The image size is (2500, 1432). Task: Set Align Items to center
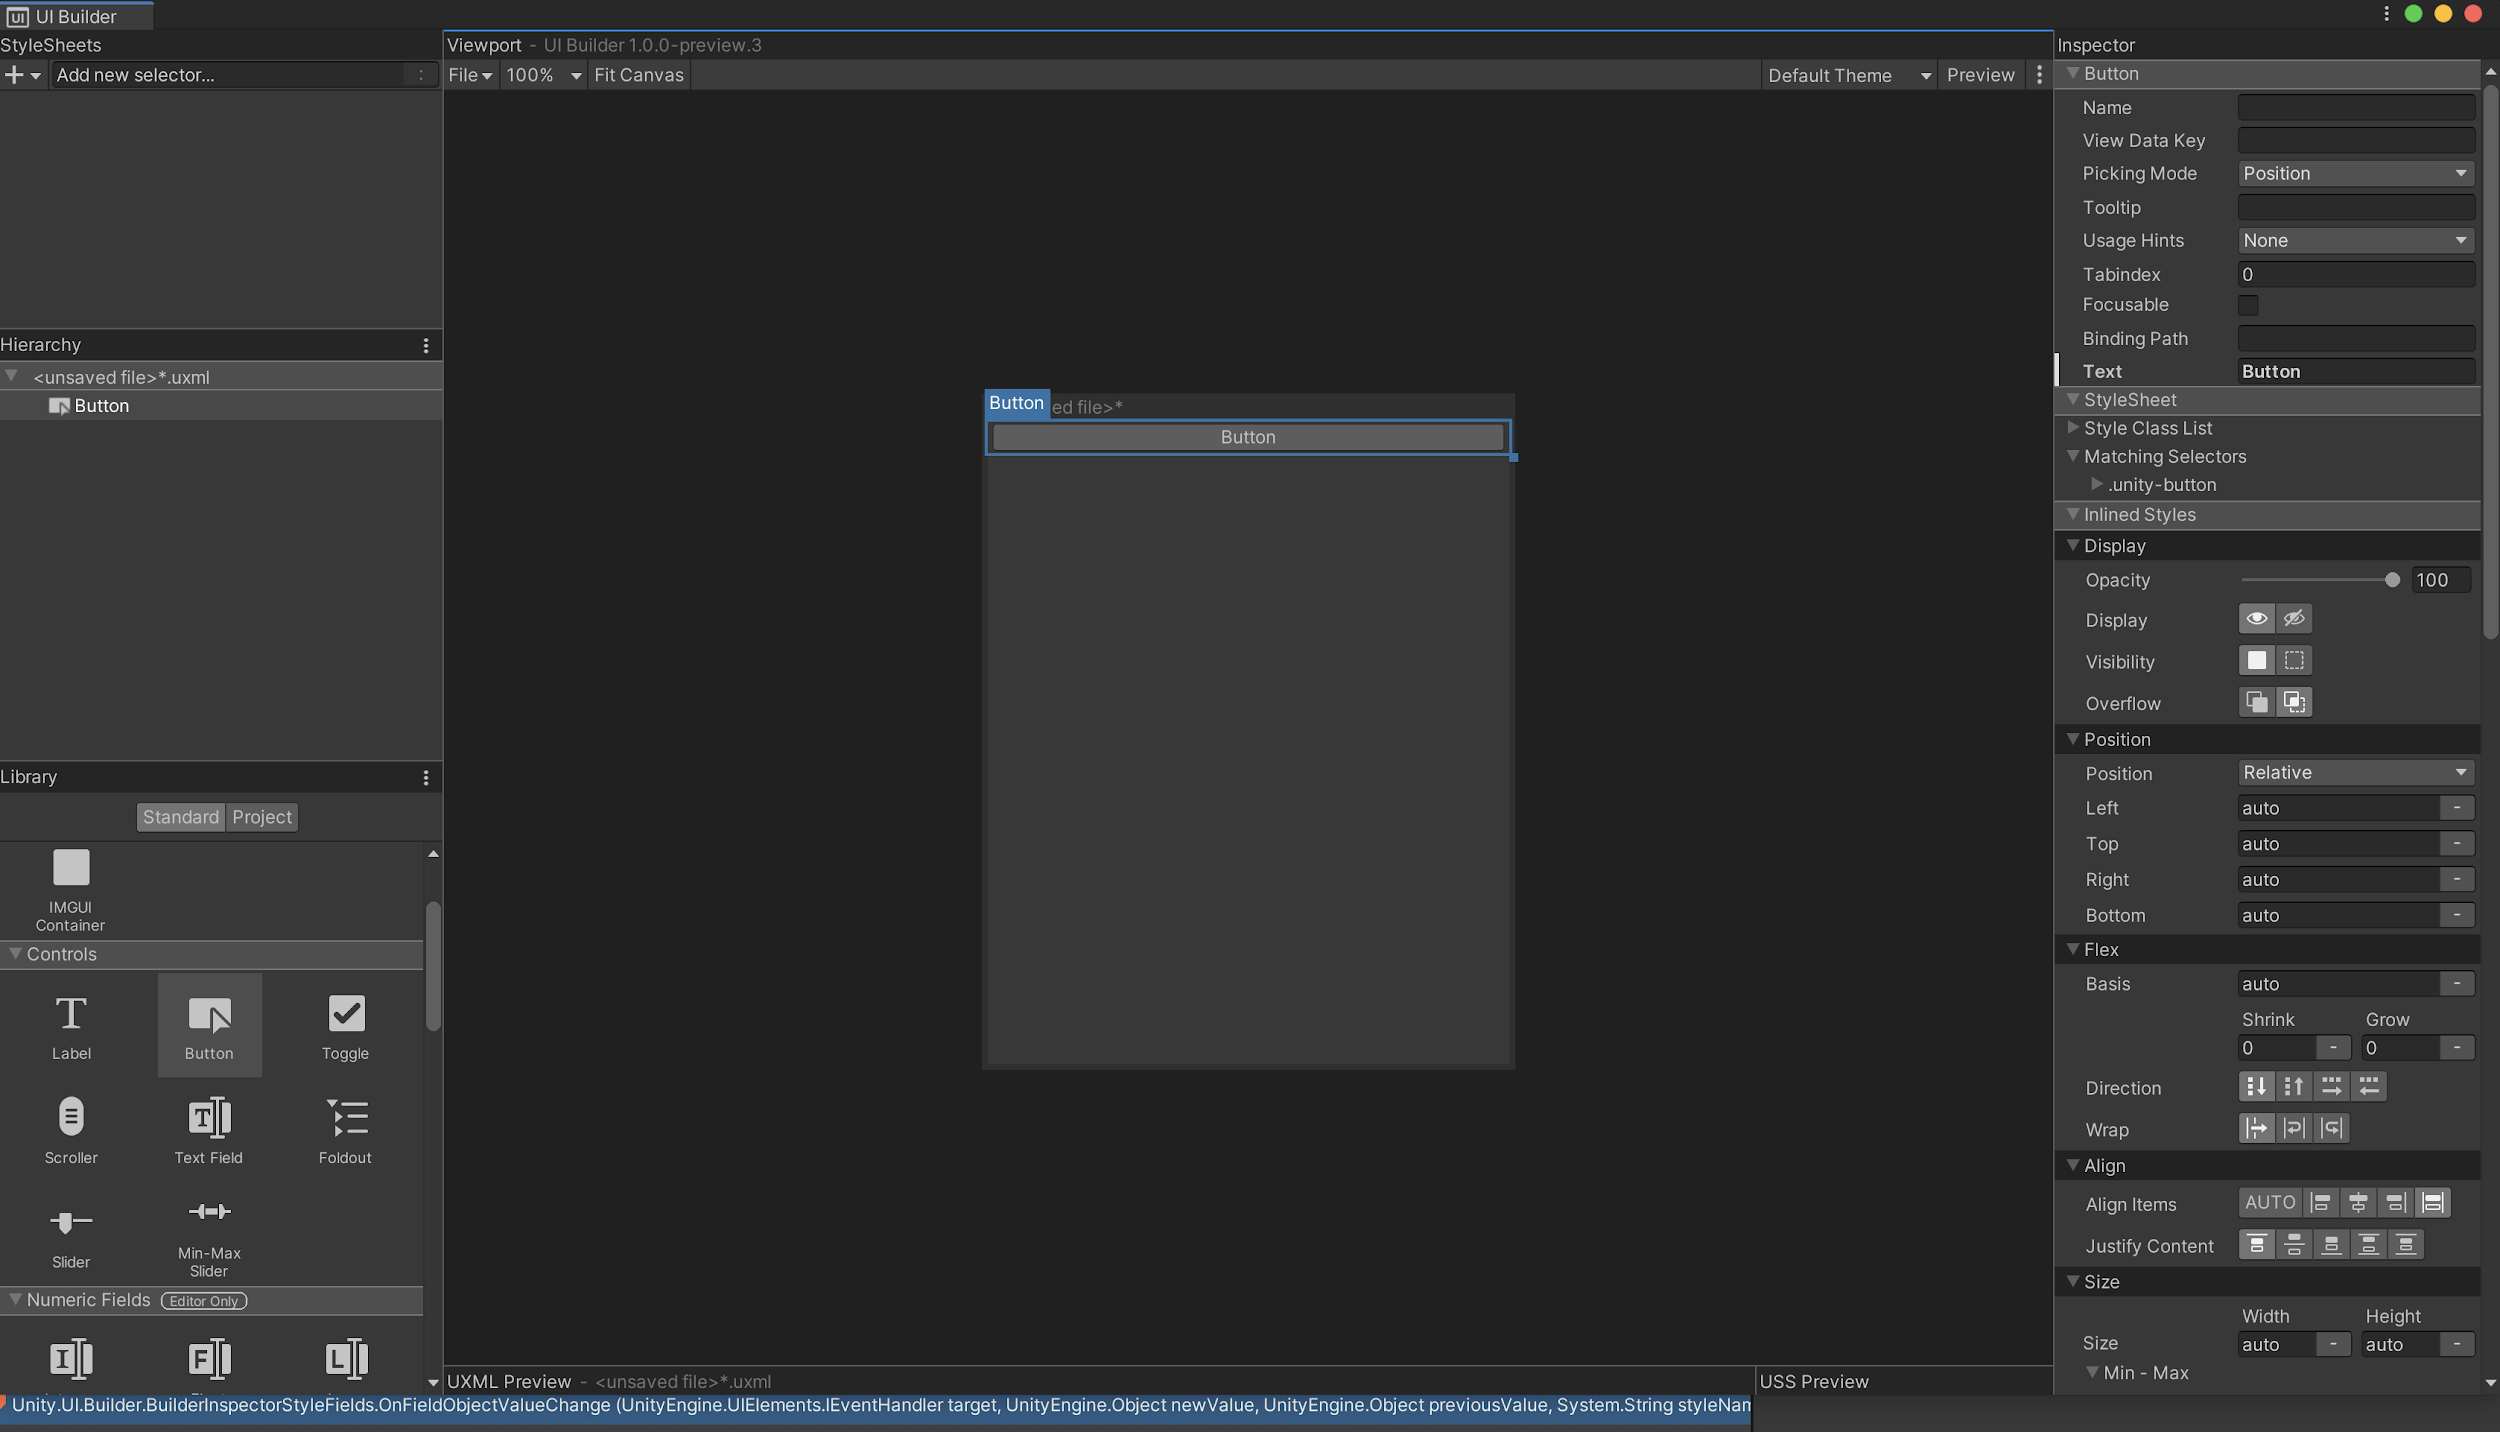(2358, 1203)
